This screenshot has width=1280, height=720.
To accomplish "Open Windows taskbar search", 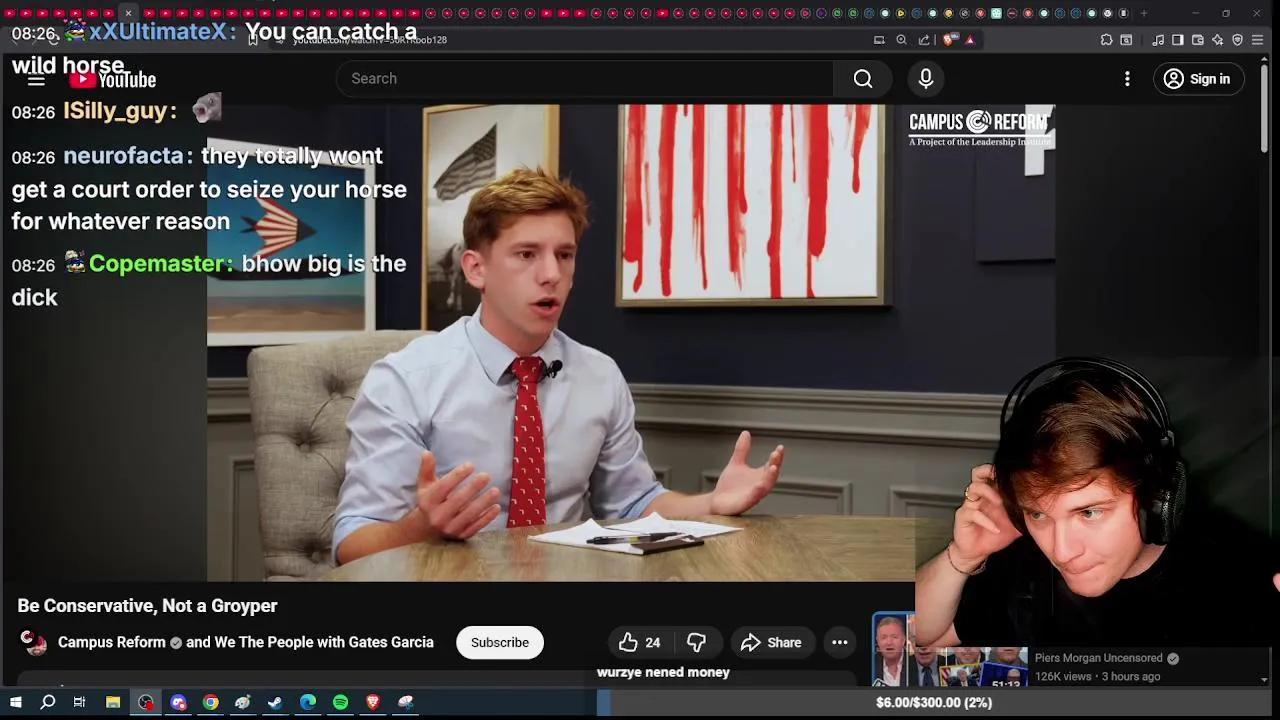I will [47, 703].
